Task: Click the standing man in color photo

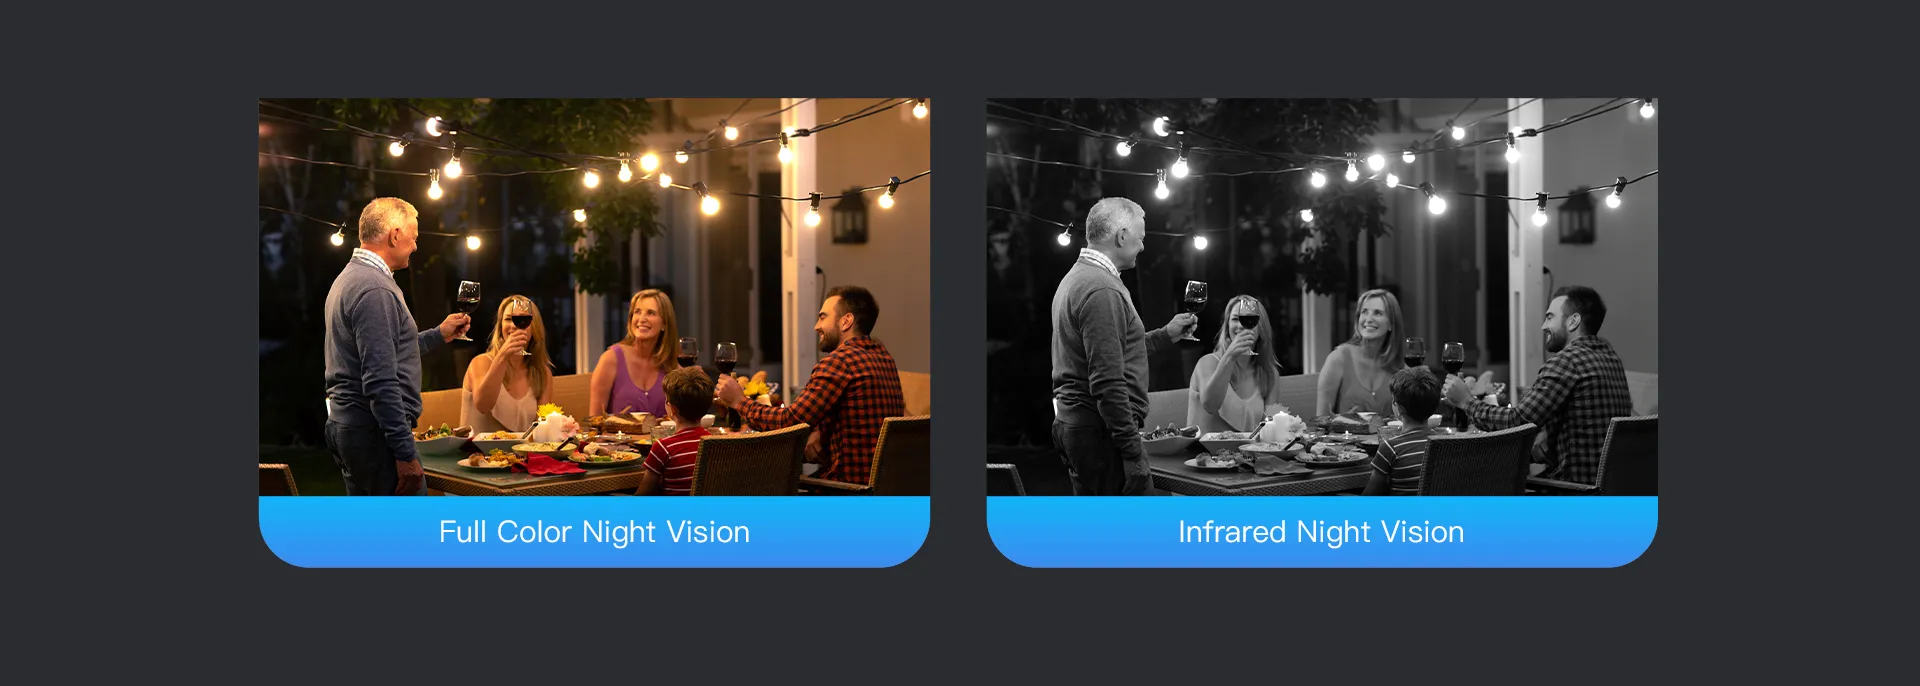Action: tap(375, 347)
